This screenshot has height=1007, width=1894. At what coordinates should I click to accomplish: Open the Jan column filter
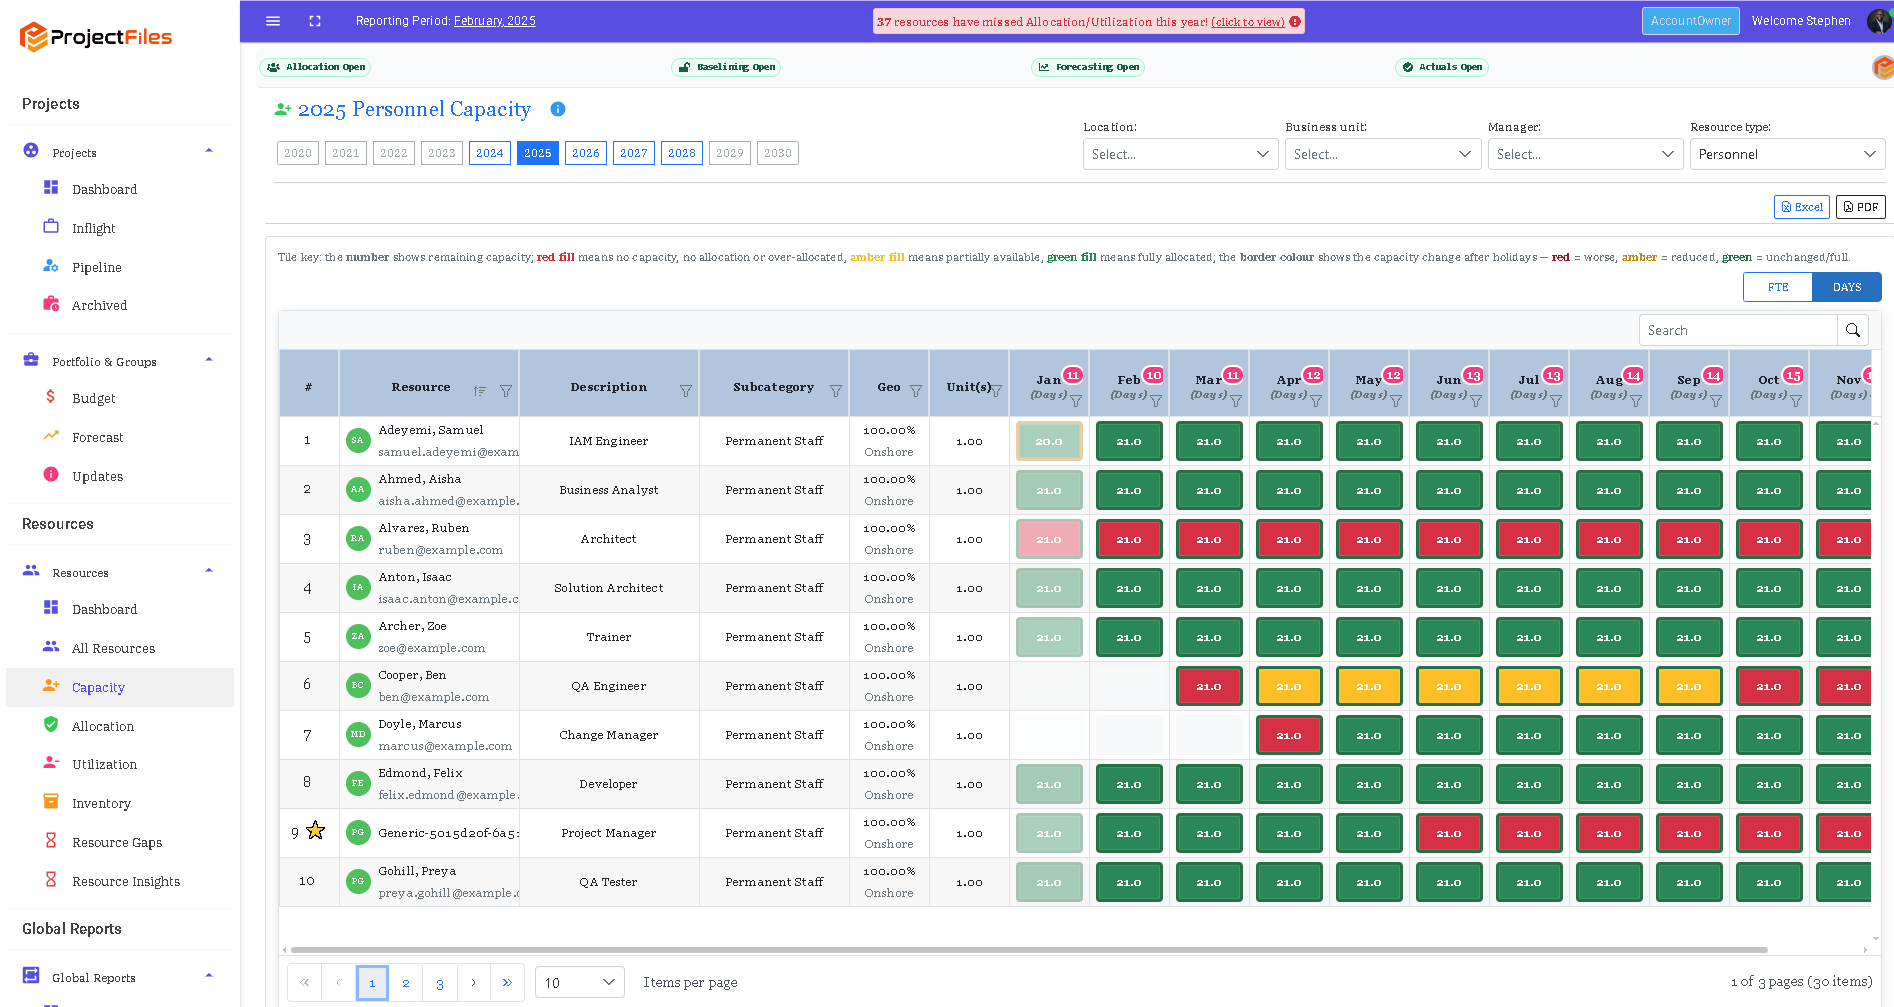click(x=1076, y=400)
